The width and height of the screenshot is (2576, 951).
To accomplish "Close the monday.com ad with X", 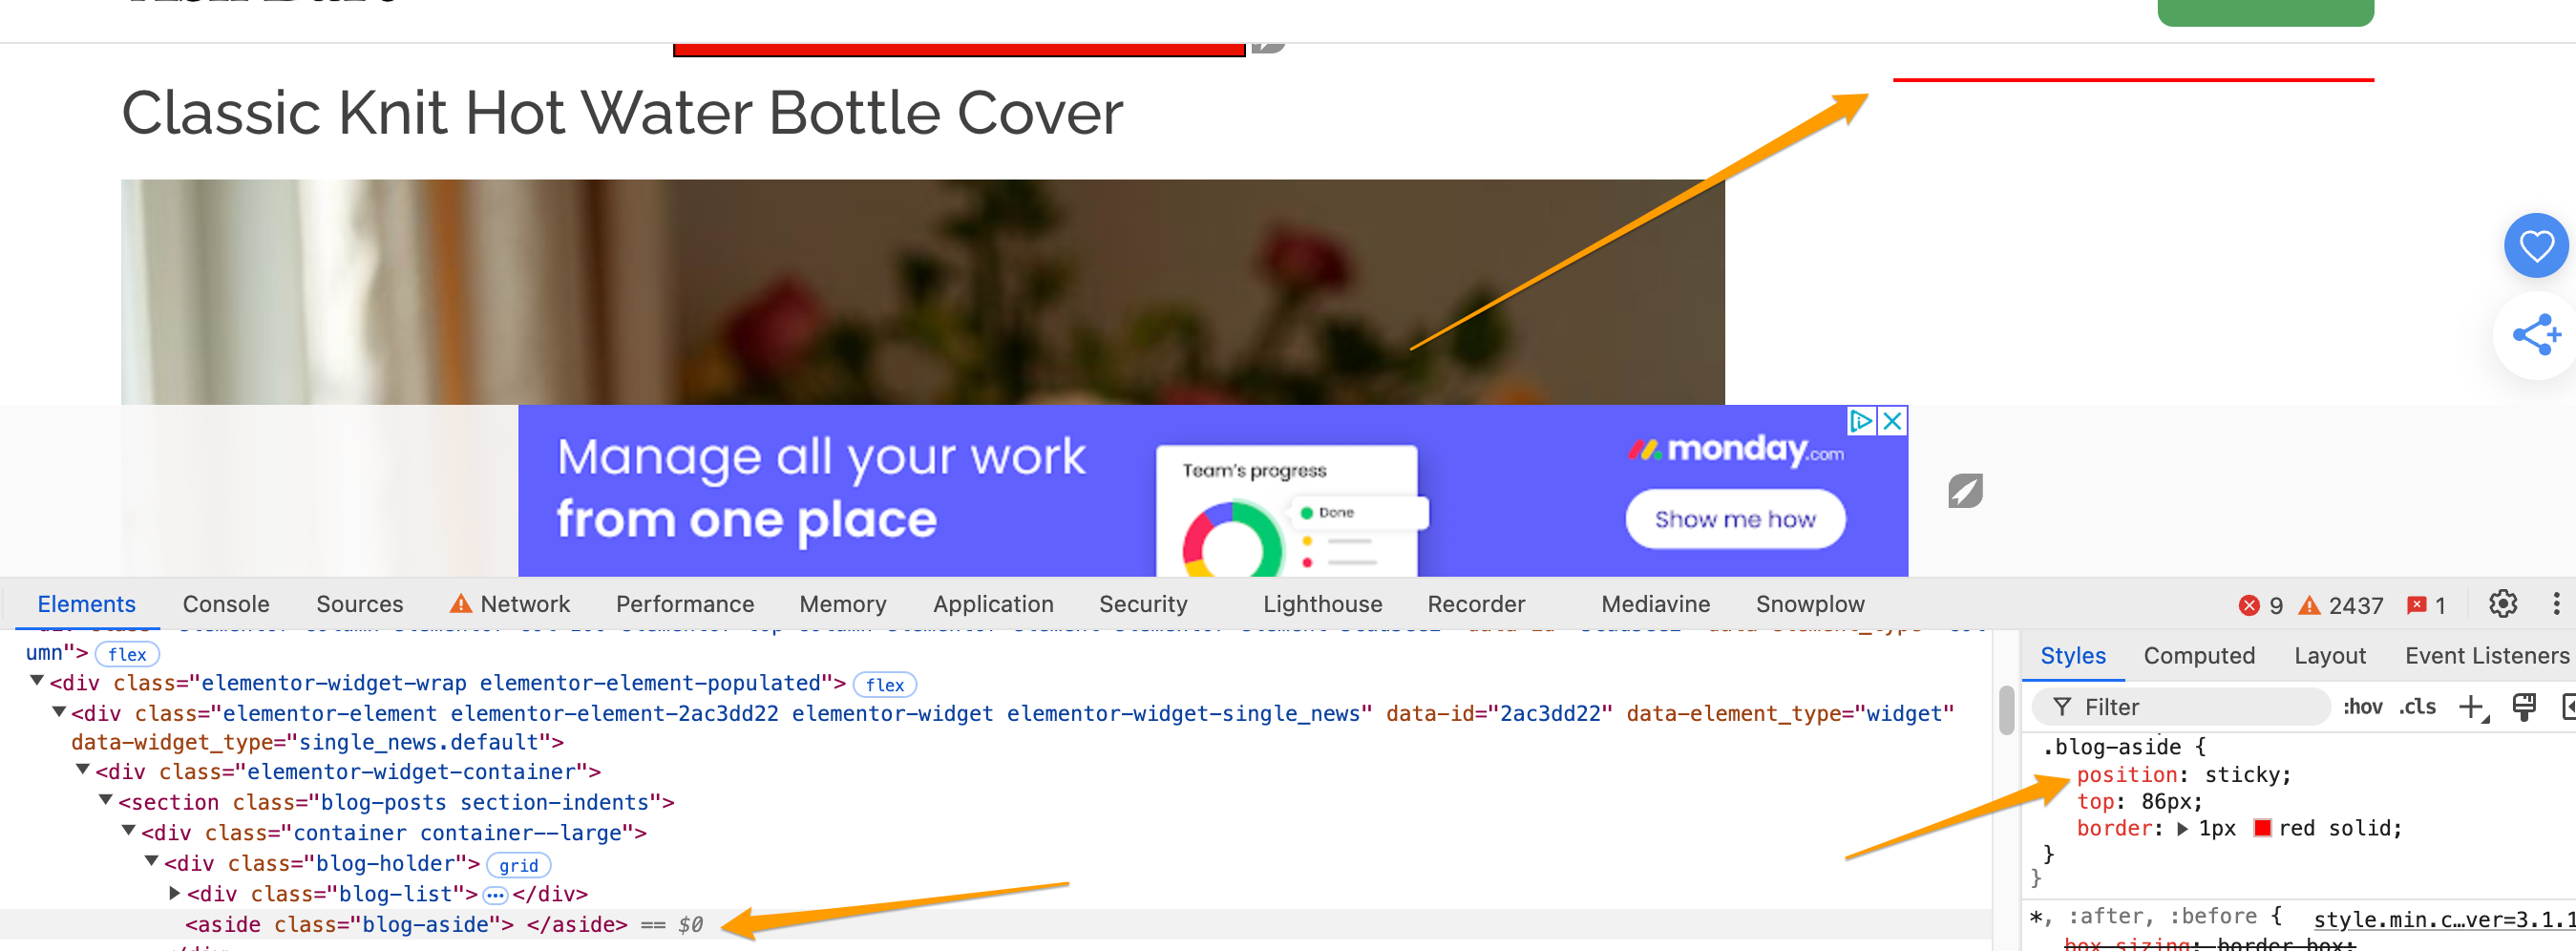I will point(1892,421).
